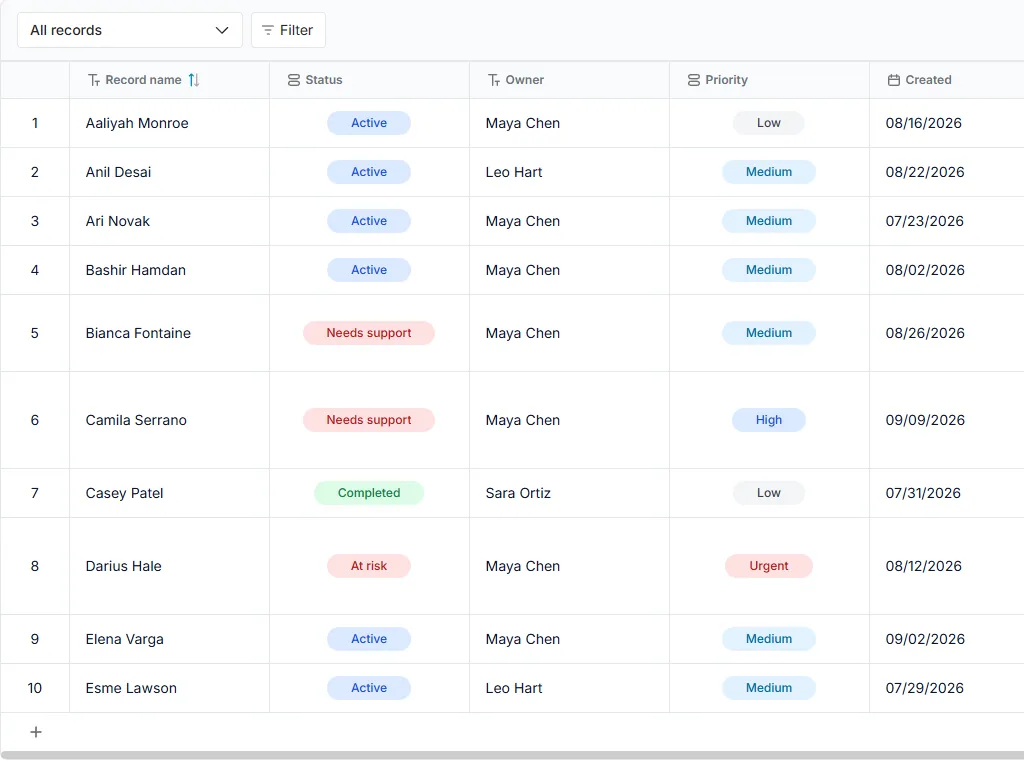This screenshot has width=1024, height=768.
Task: Click created date 08/22/2026
Action: pos(925,172)
